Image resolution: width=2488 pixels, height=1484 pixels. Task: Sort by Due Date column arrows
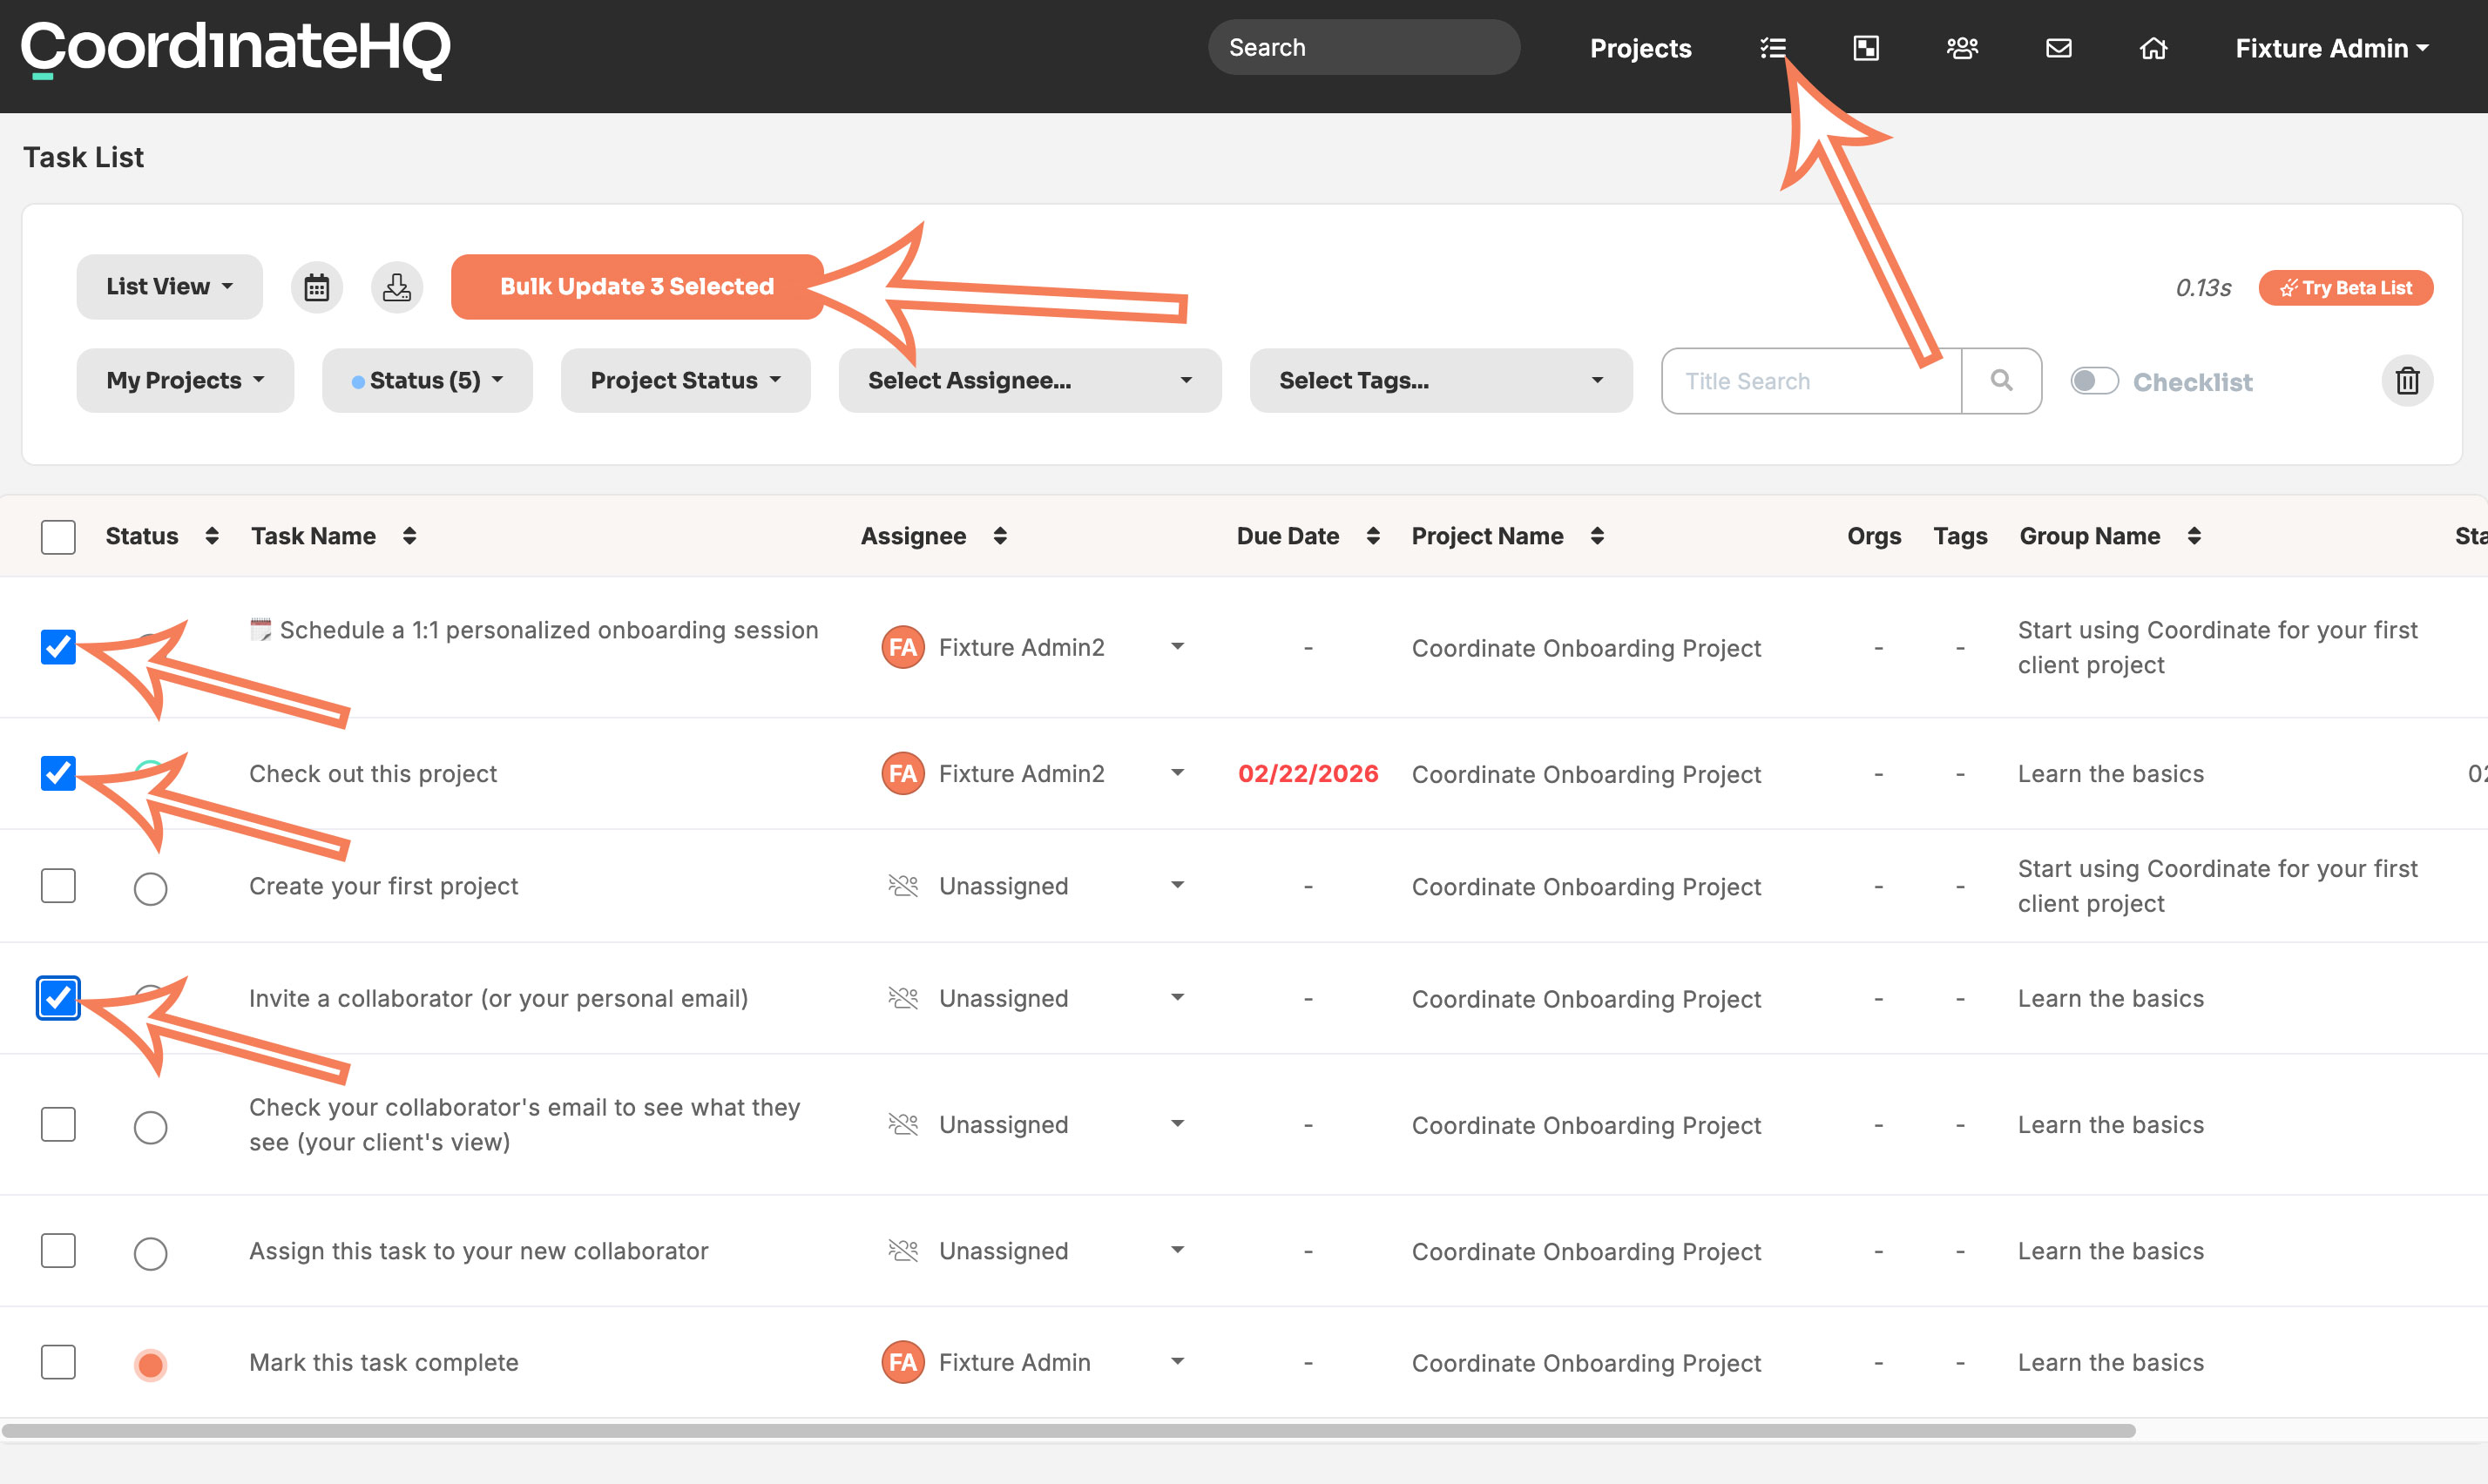(x=1373, y=536)
